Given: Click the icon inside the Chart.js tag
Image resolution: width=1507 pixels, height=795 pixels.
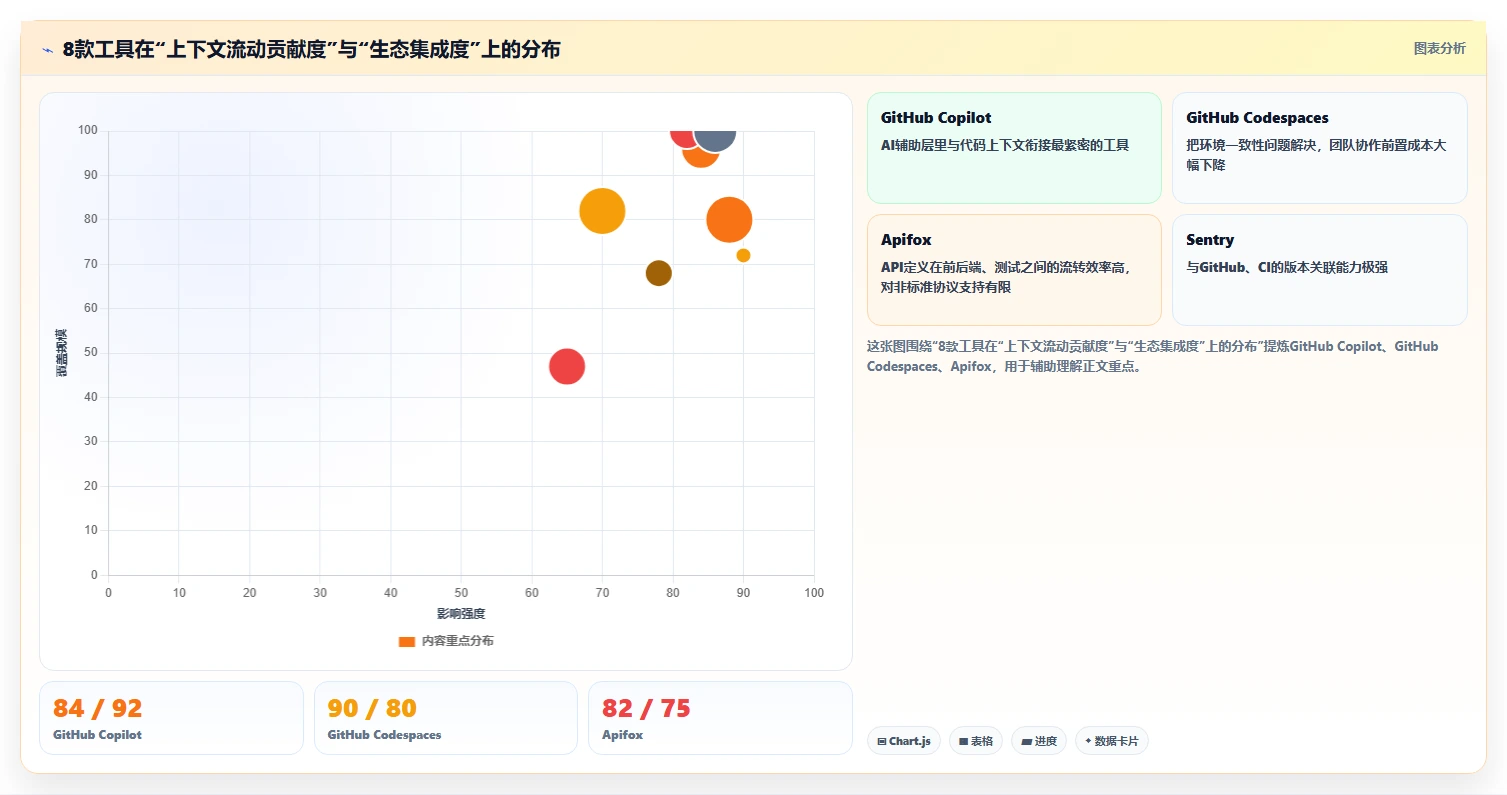Looking at the screenshot, I should pyautogui.click(x=882, y=742).
